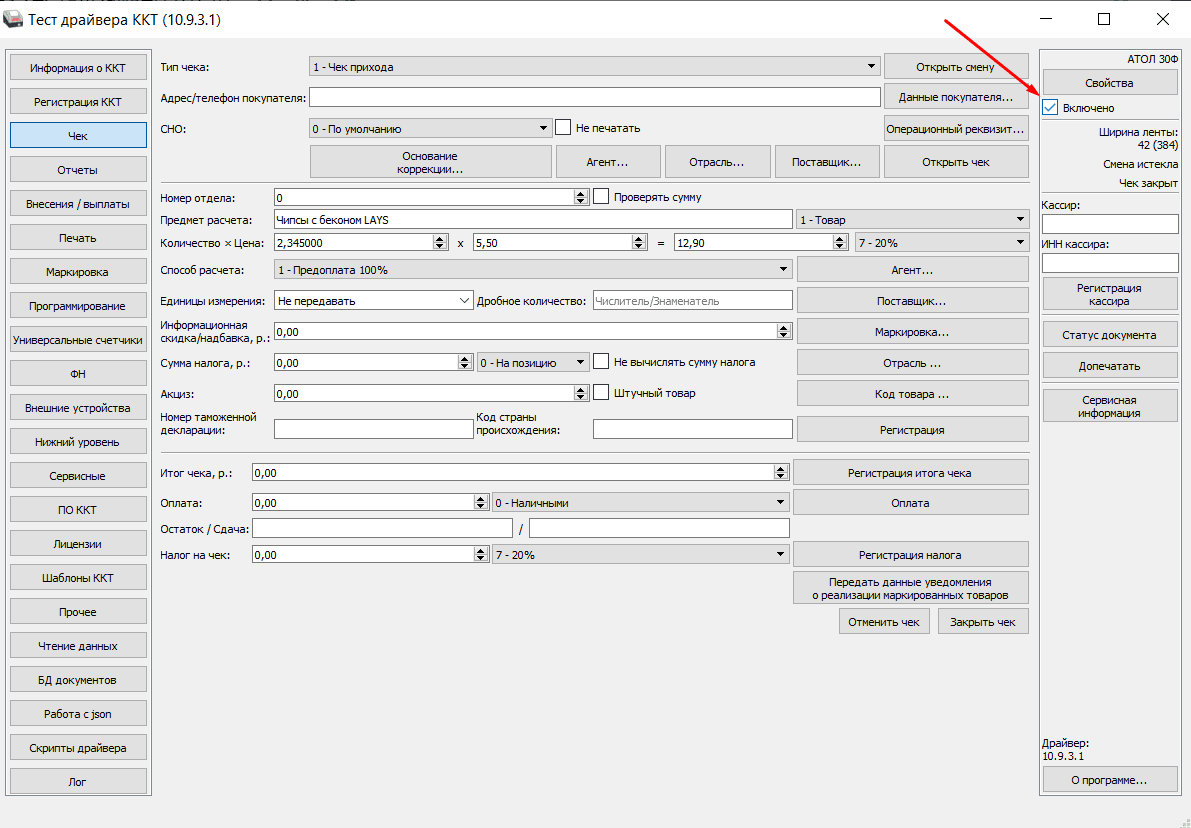Decrease the Количество spinner value
This screenshot has width=1191, height=828.
click(x=439, y=246)
